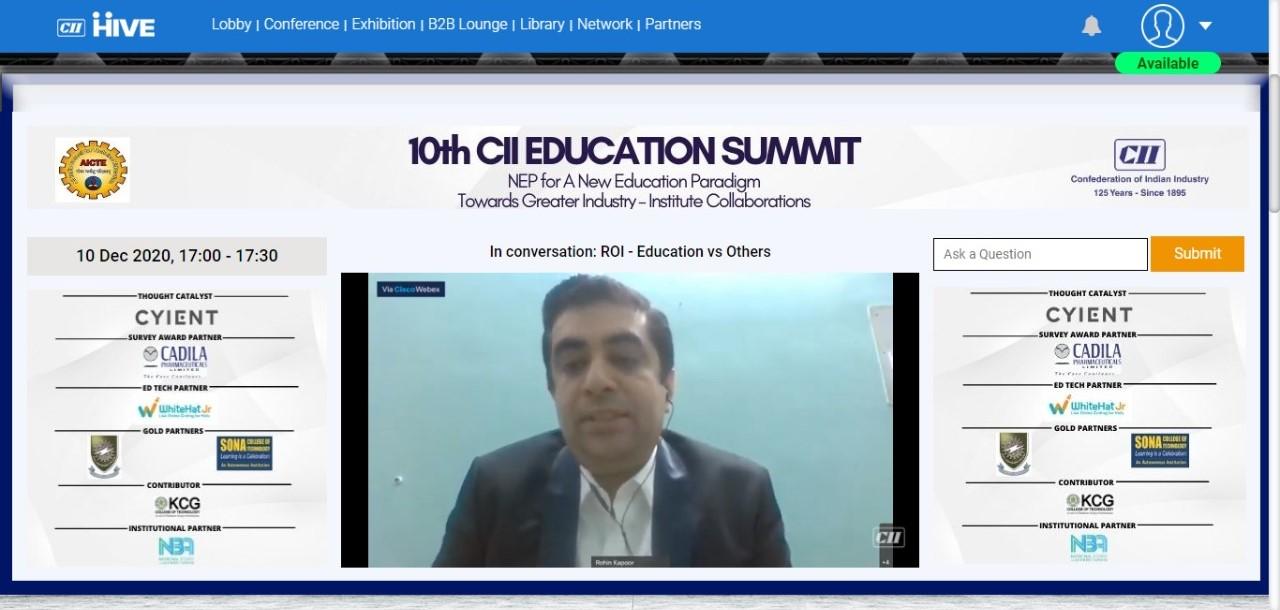Screen dimensions: 1280x610
Task: Click the CII watermark logo in the video
Action: (x=889, y=537)
